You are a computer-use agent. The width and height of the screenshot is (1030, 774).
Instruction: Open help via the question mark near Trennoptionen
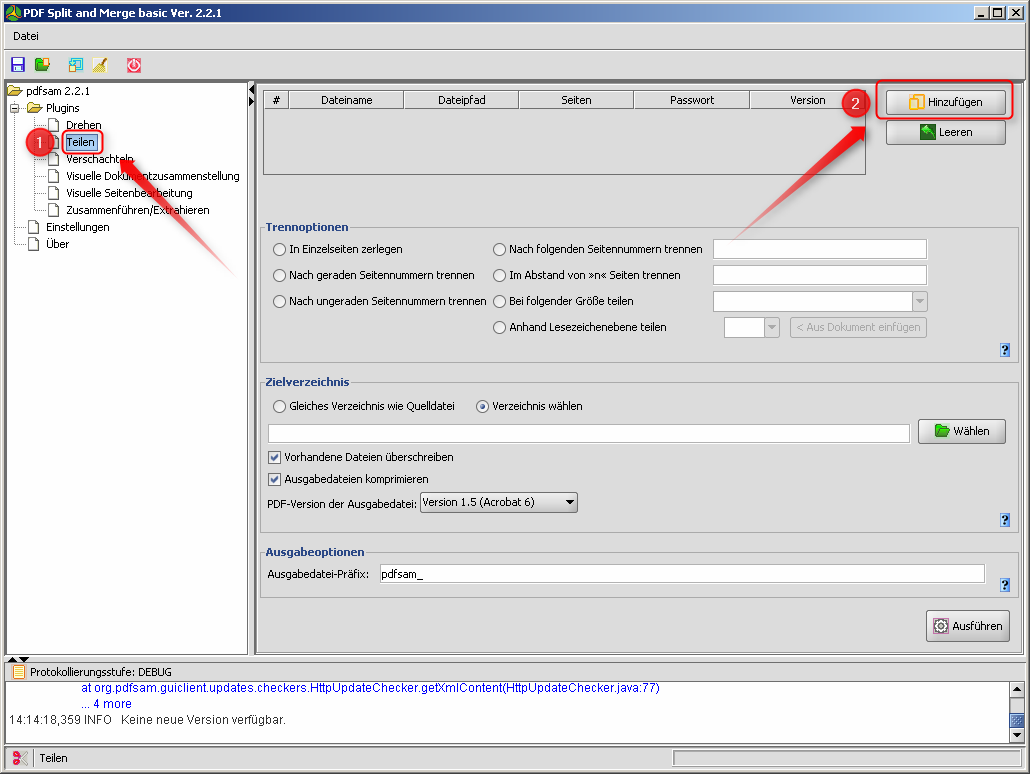[x=1005, y=350]
